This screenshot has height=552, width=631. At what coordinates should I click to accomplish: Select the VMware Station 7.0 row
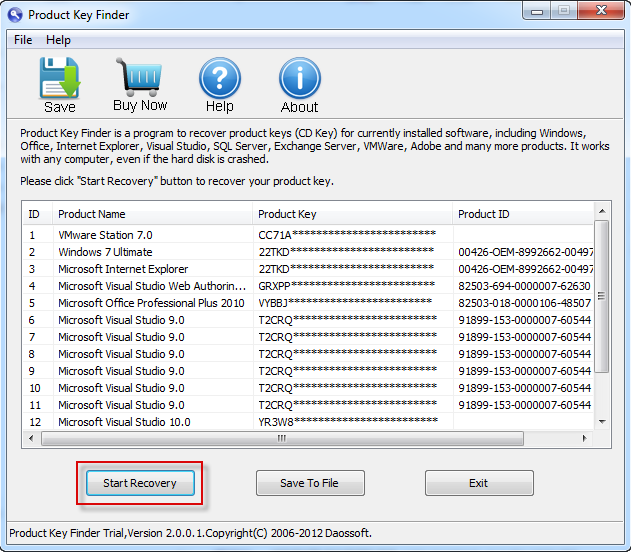point(105,235)
